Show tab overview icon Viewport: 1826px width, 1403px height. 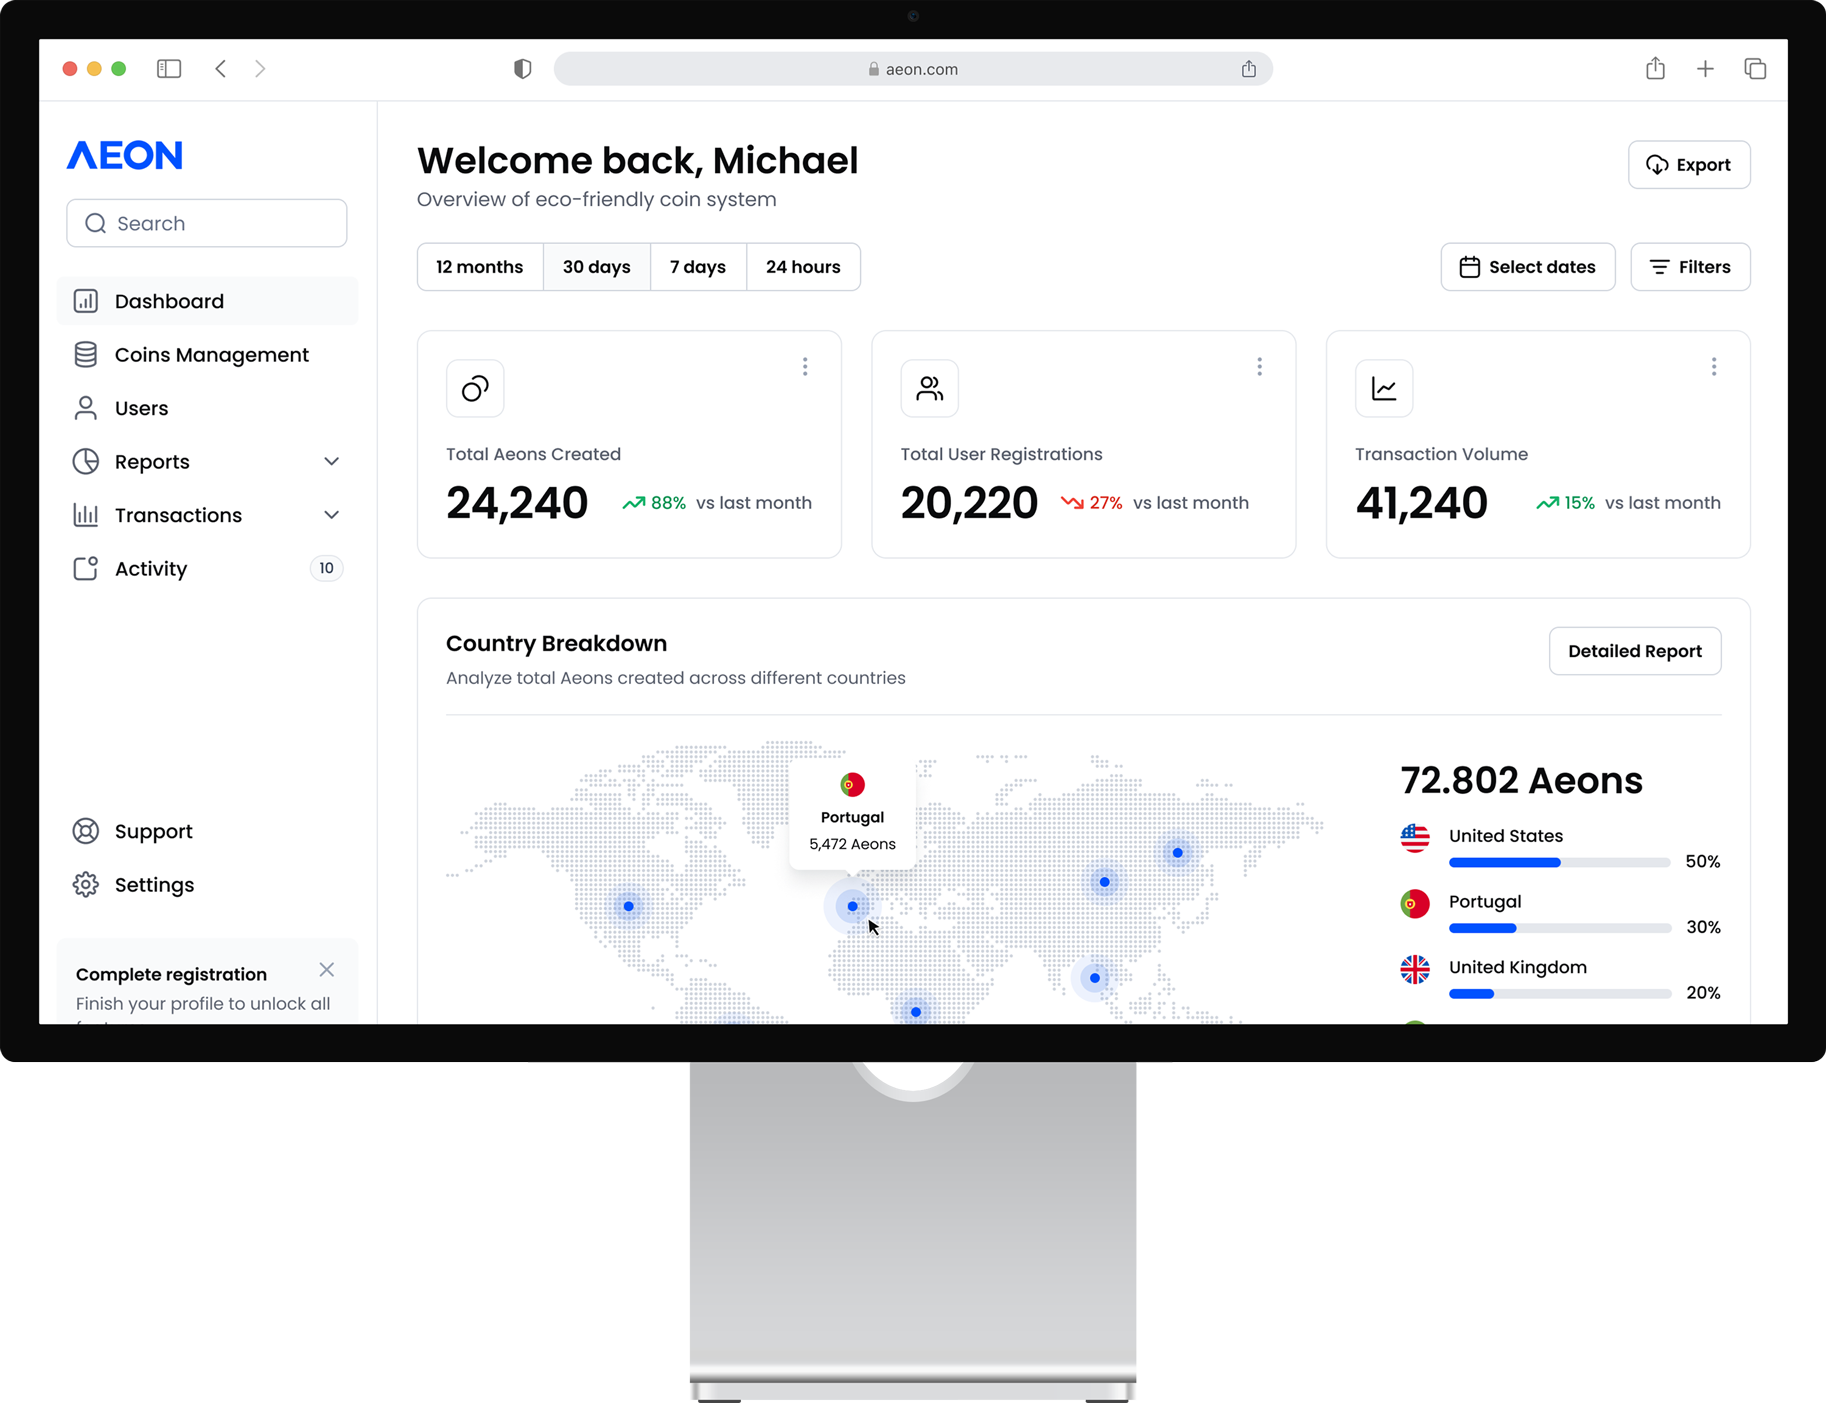(1755, 69)
